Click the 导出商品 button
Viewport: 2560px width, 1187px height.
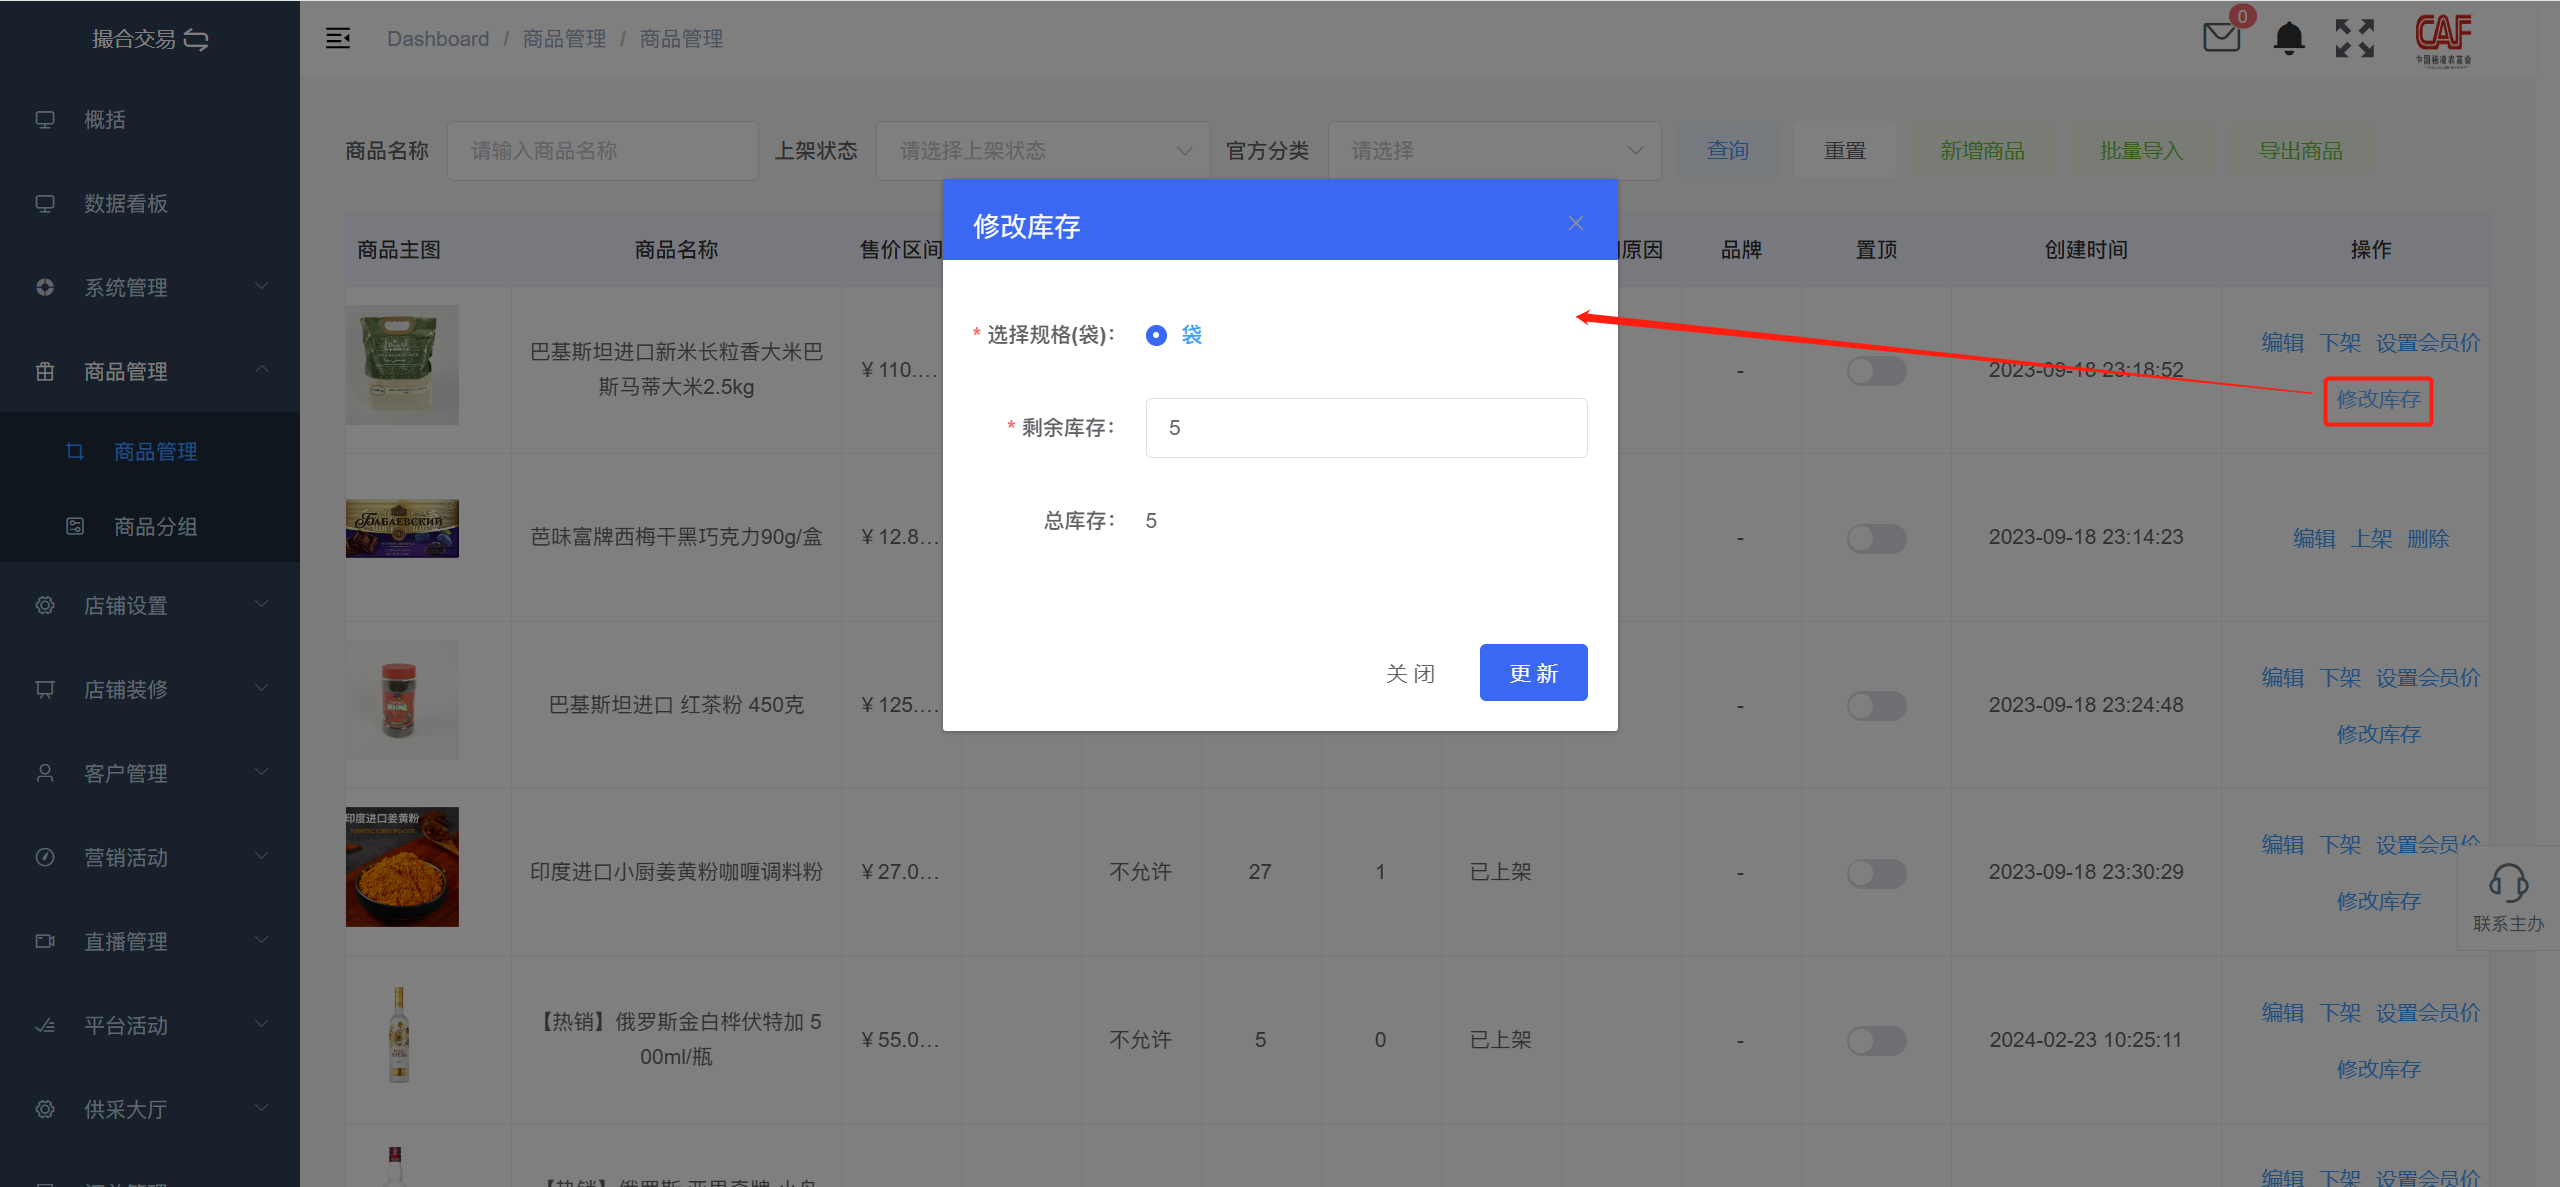coord(2300,151)
